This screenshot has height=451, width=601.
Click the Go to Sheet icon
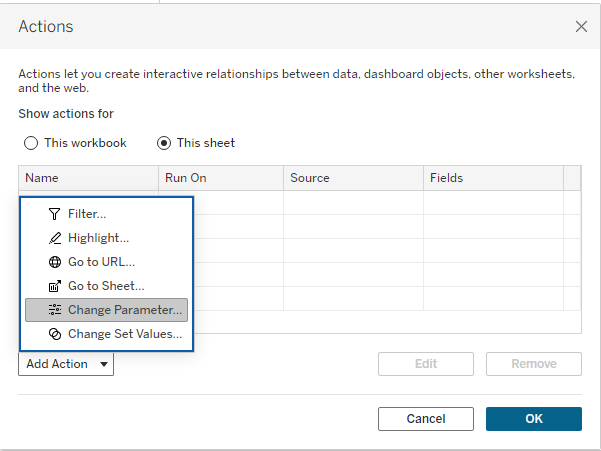pyautogui.click(x=55, y=286)
